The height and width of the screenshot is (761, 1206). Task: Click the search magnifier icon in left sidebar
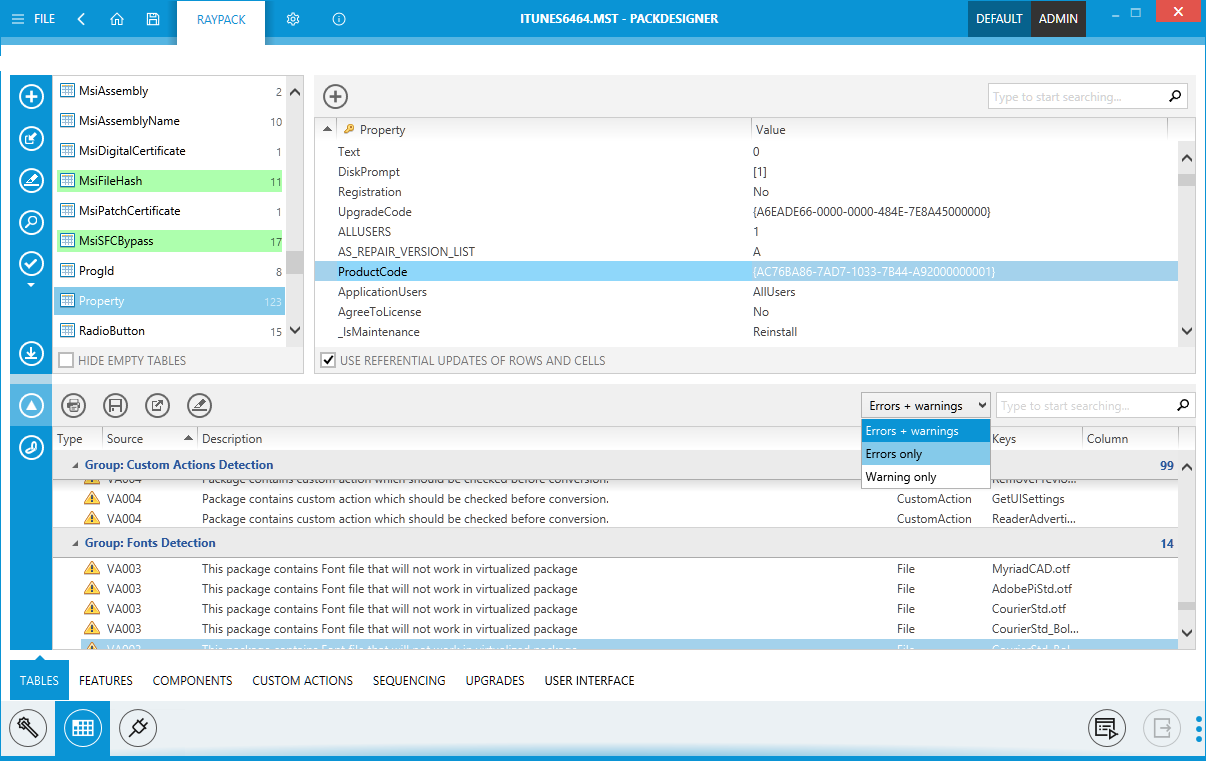31,222
